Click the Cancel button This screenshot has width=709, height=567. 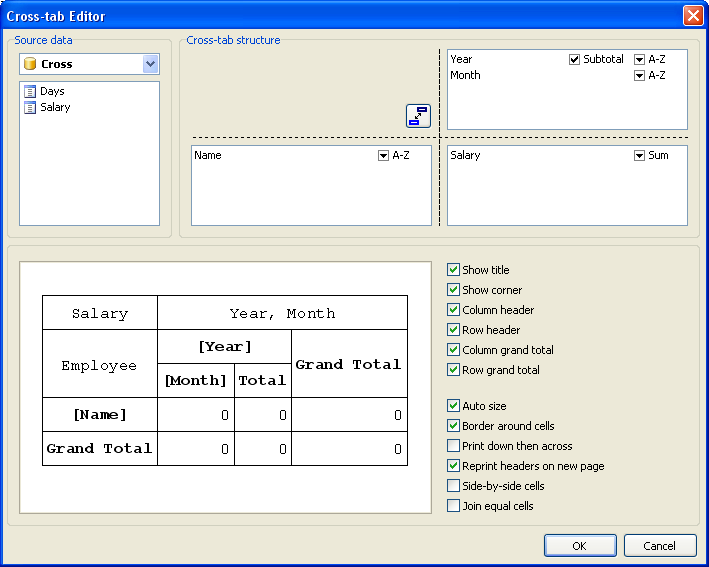tap(660, 546)
